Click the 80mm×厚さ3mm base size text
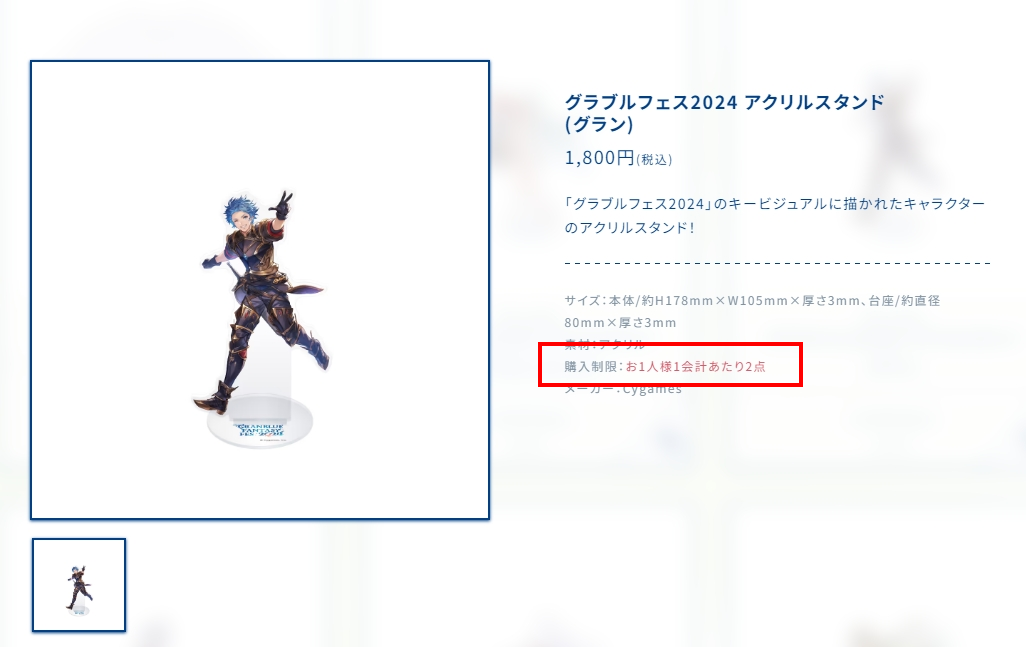 (620, 323)
